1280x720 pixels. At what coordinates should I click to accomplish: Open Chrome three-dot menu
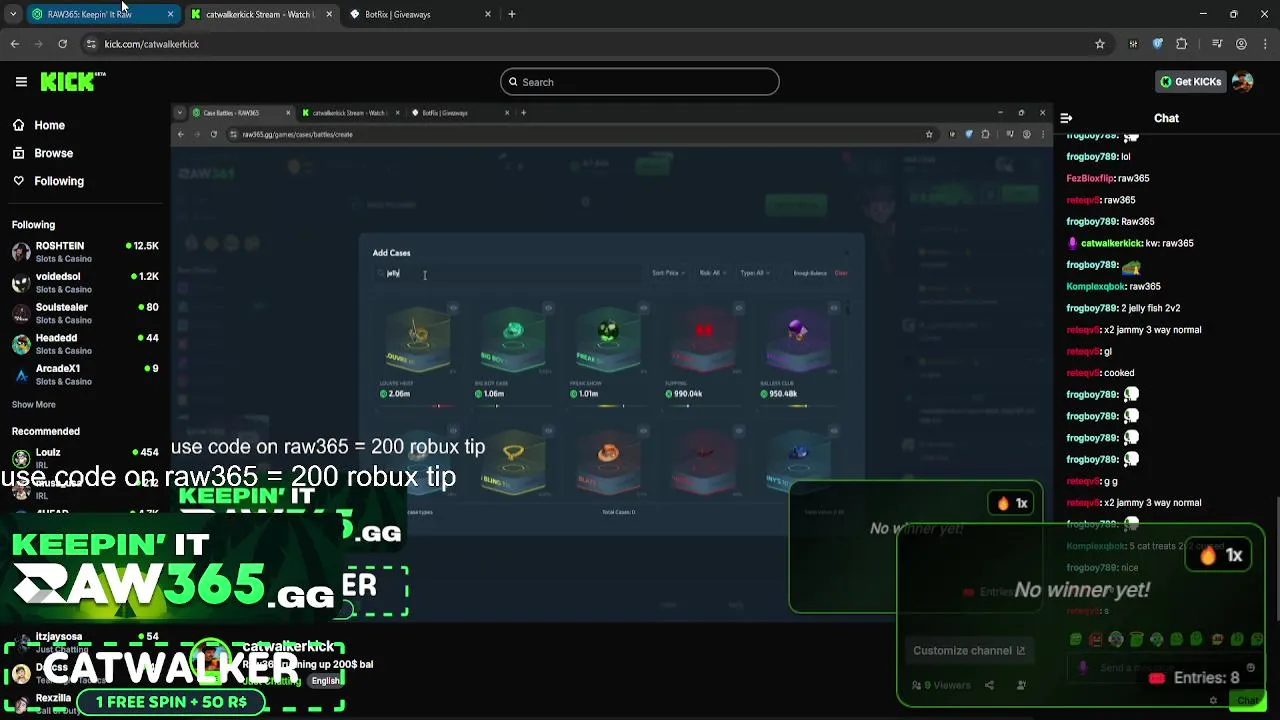1264,44
